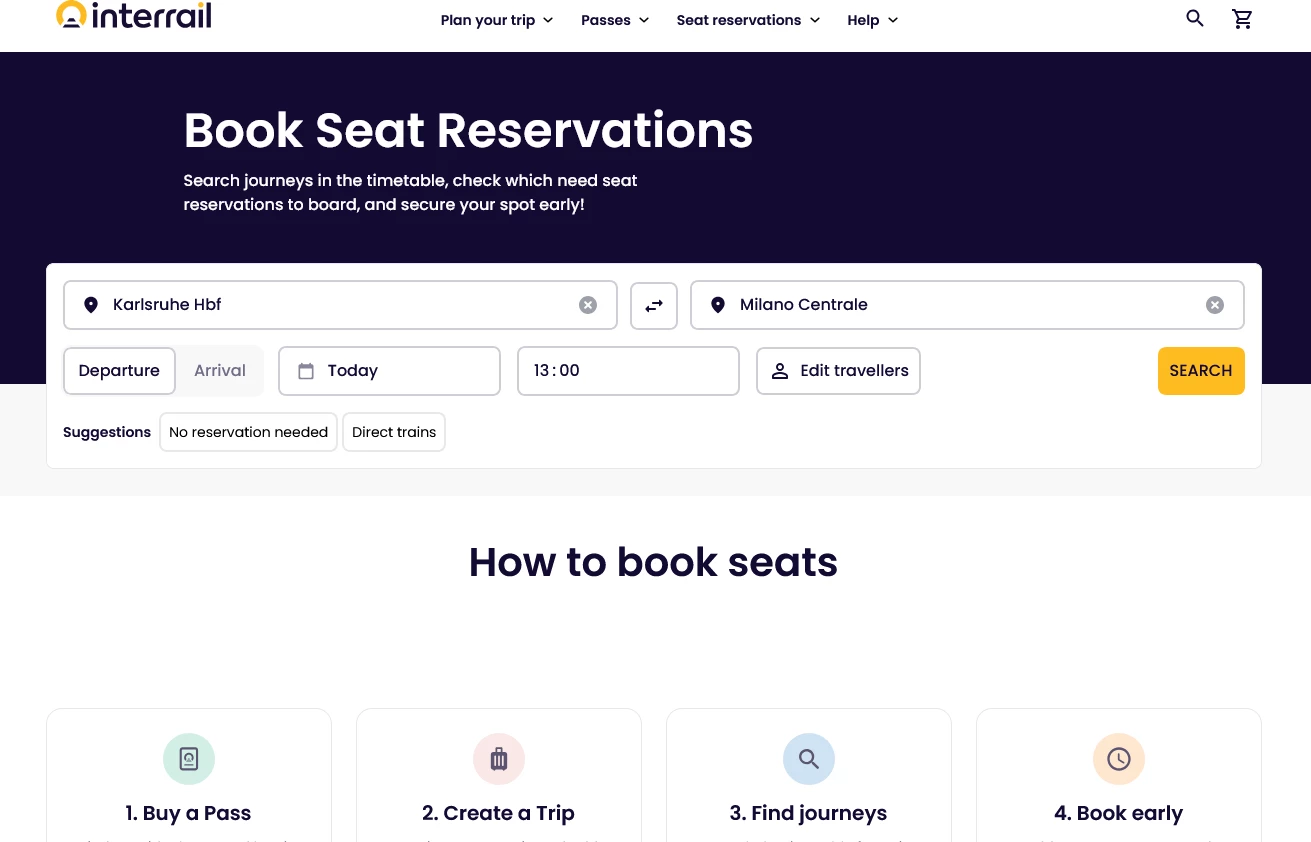Screen dimensions: 1311x842
Task: Swap origin and destination stations
Action: (x=654, y=306)
